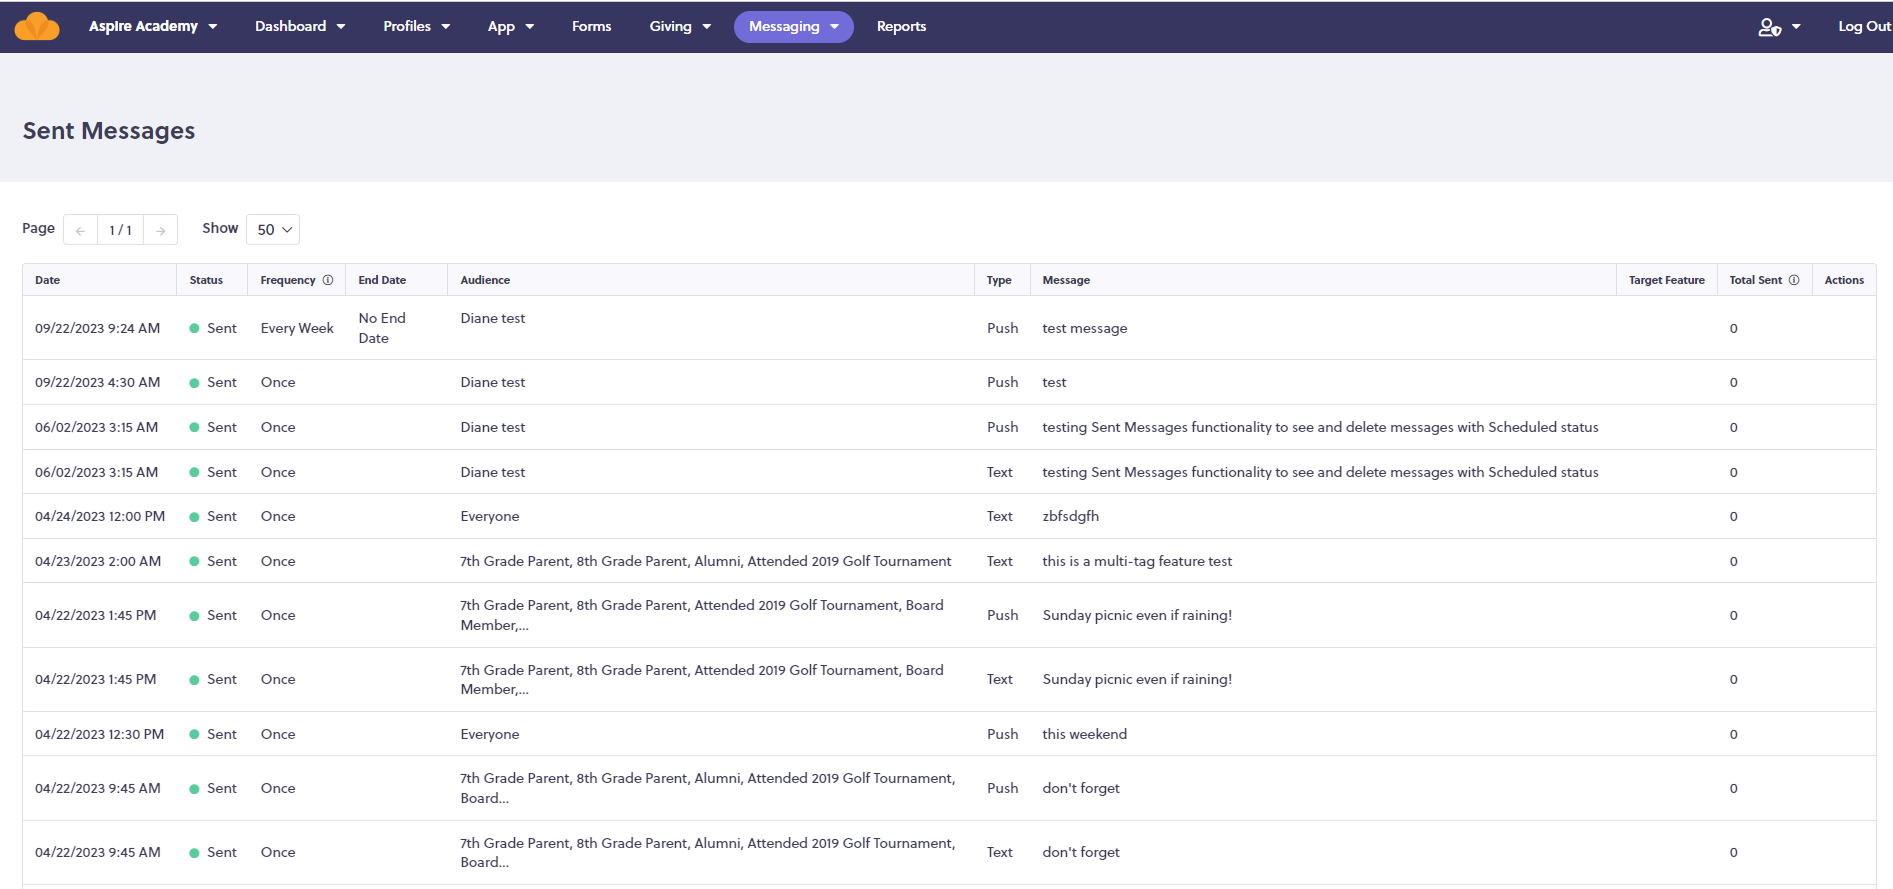Click Once frequency in 04/23/2023 row
This screenshot has height=889, width=1893.
(x=278, y=561)
